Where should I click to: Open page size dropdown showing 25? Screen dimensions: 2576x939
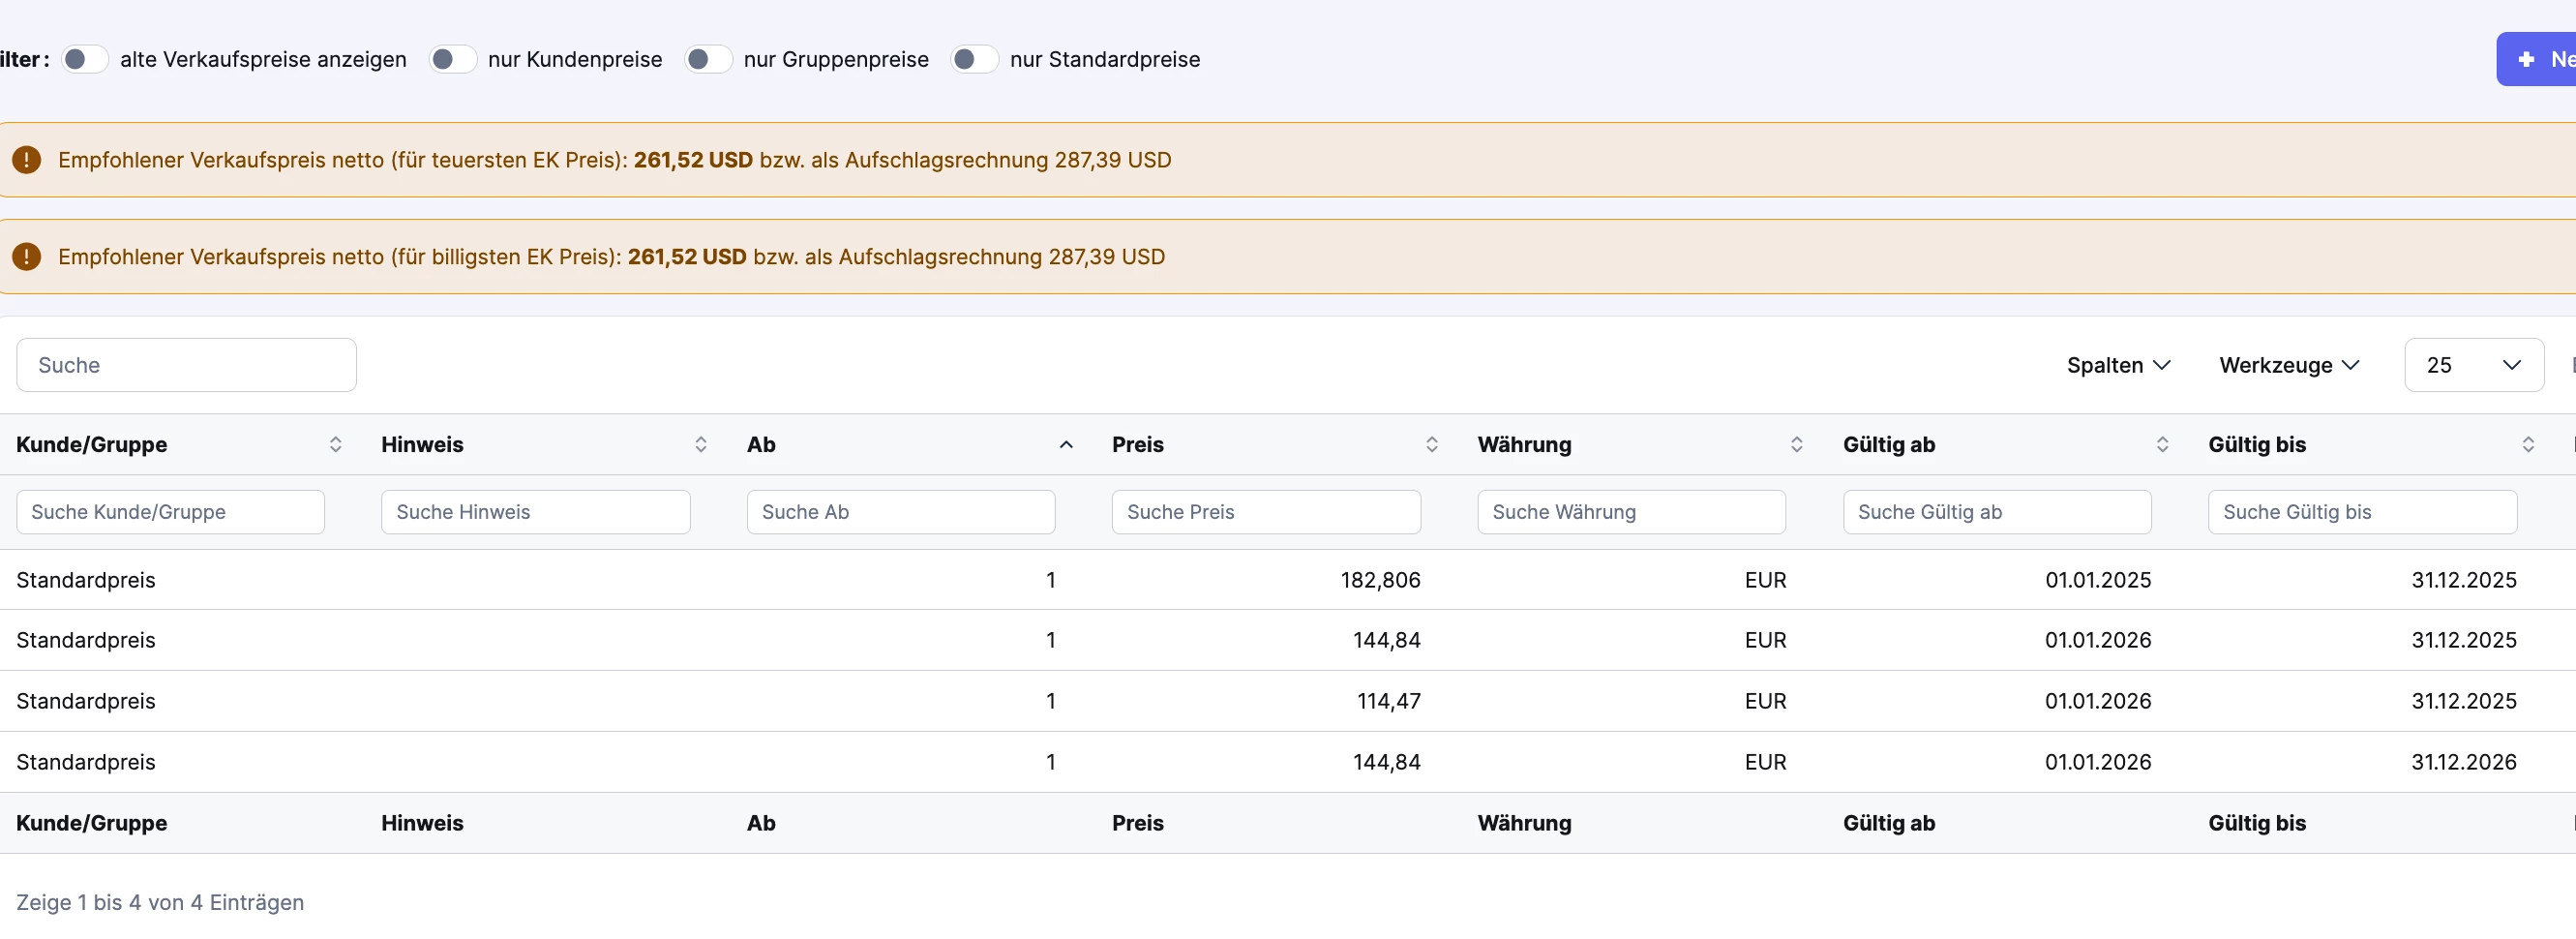point(2473,366)
